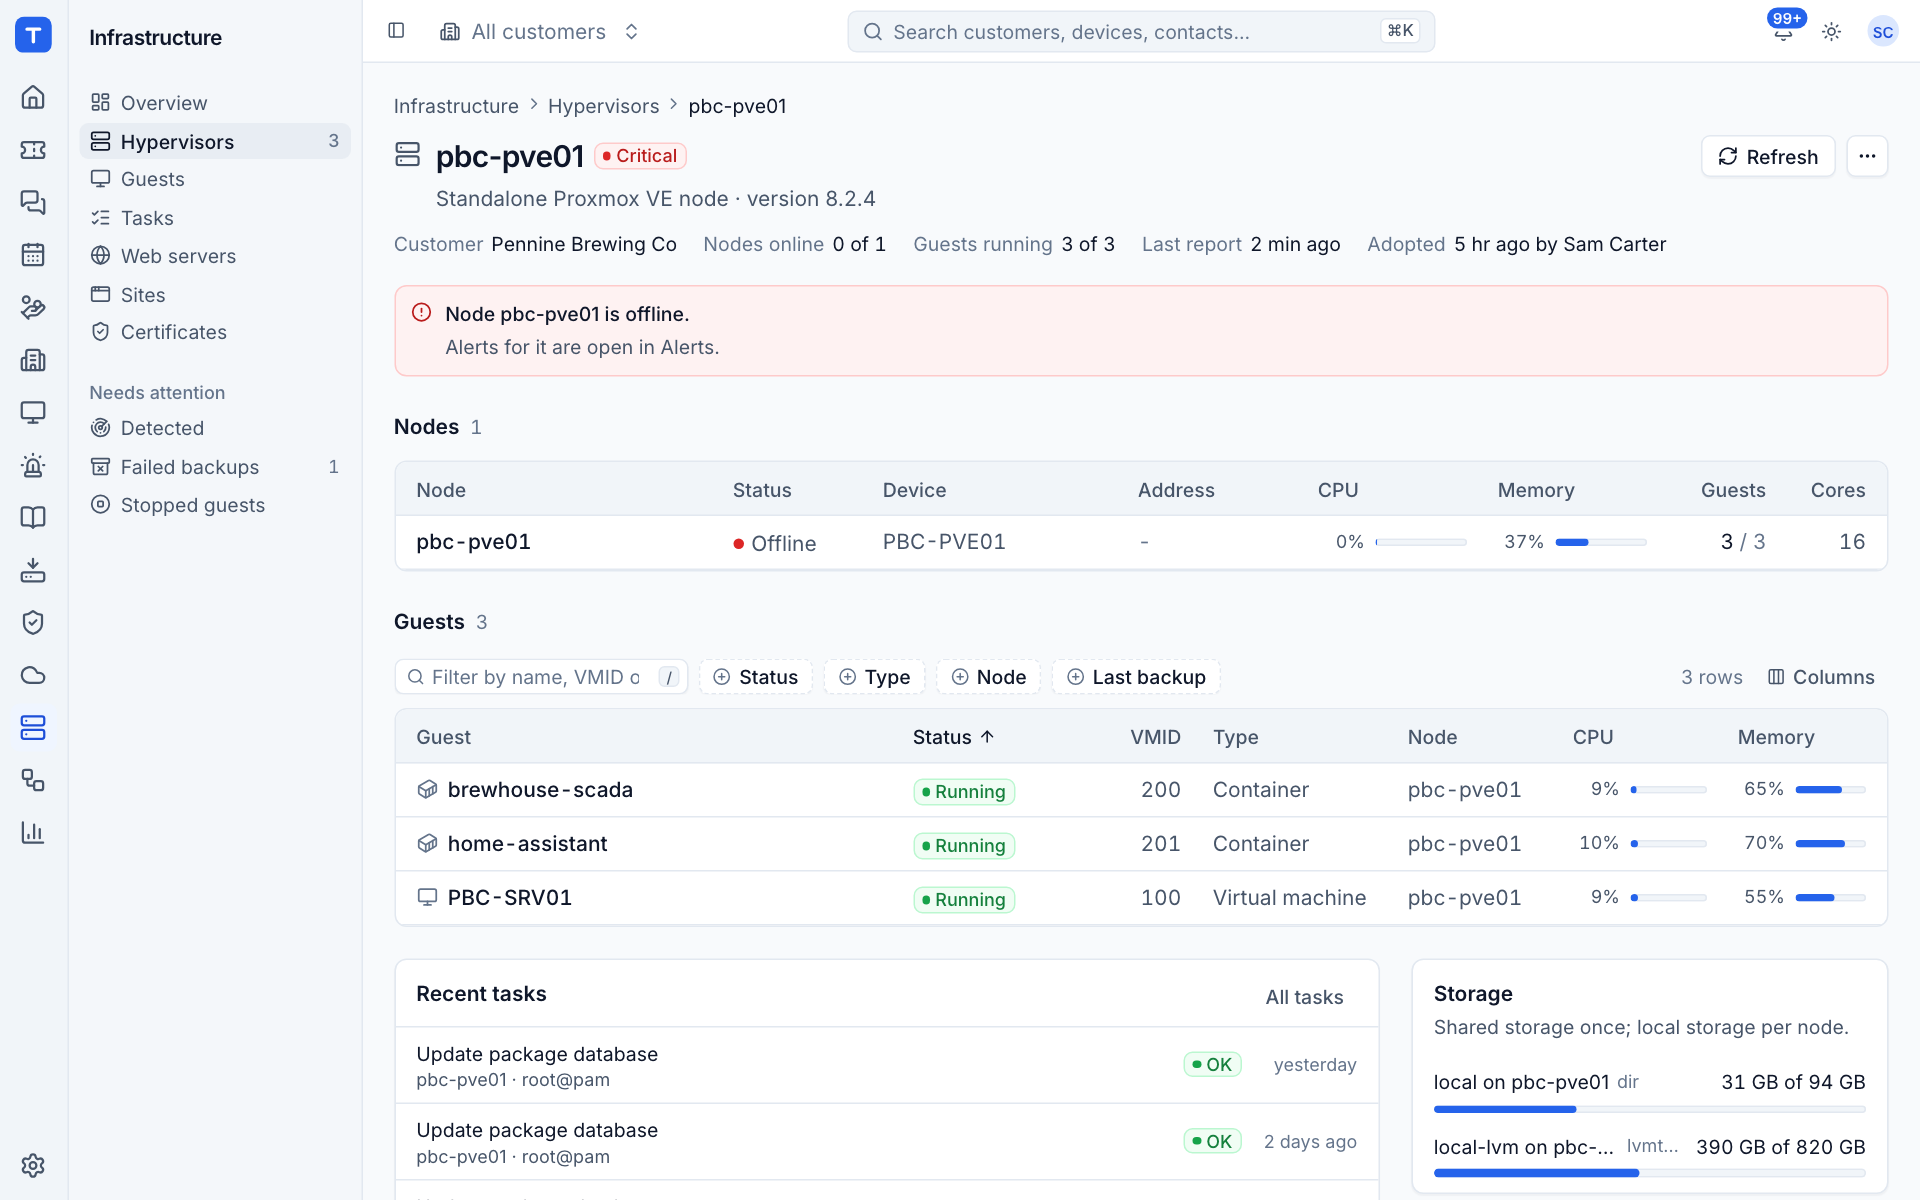1920x1200 pixels.
Task: Open Tasks in sidebar
Action: (215, 218)
